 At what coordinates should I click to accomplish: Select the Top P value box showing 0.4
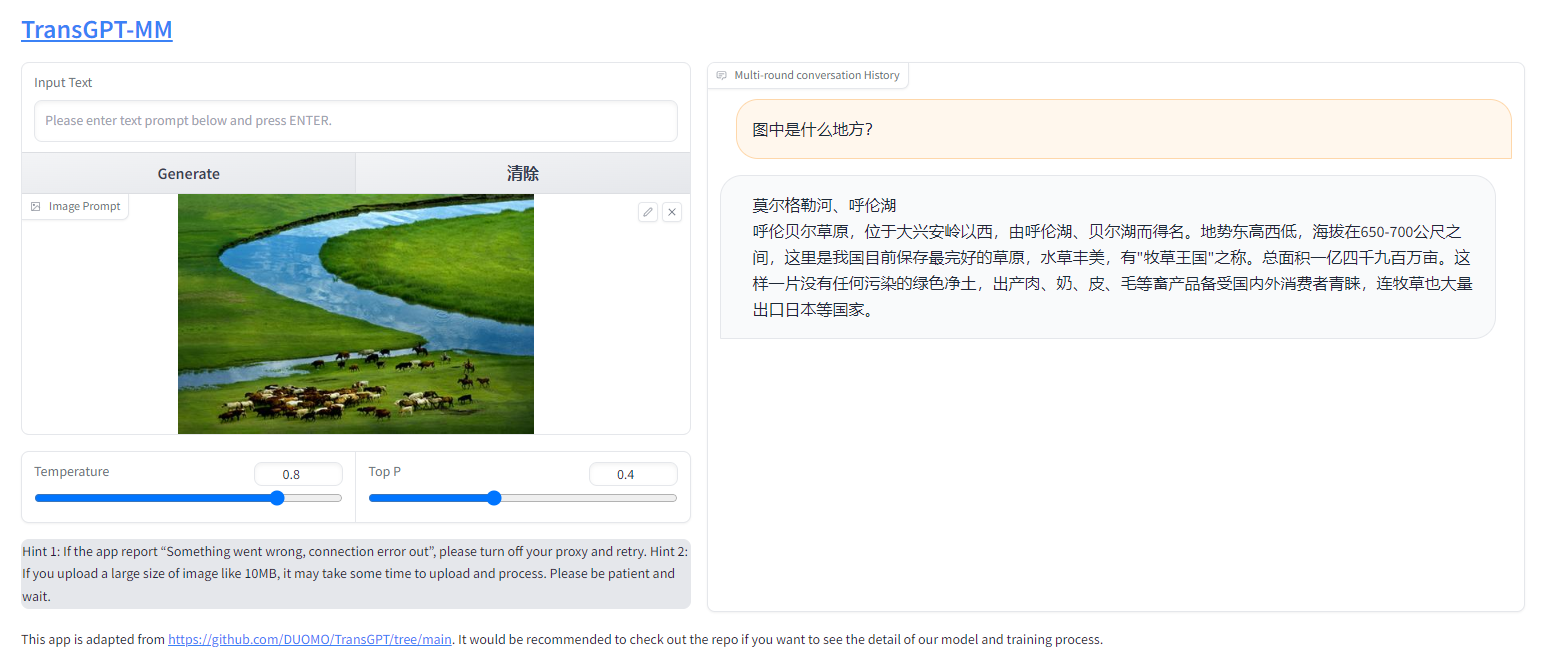pyautogui.click(x=632, y=474)
